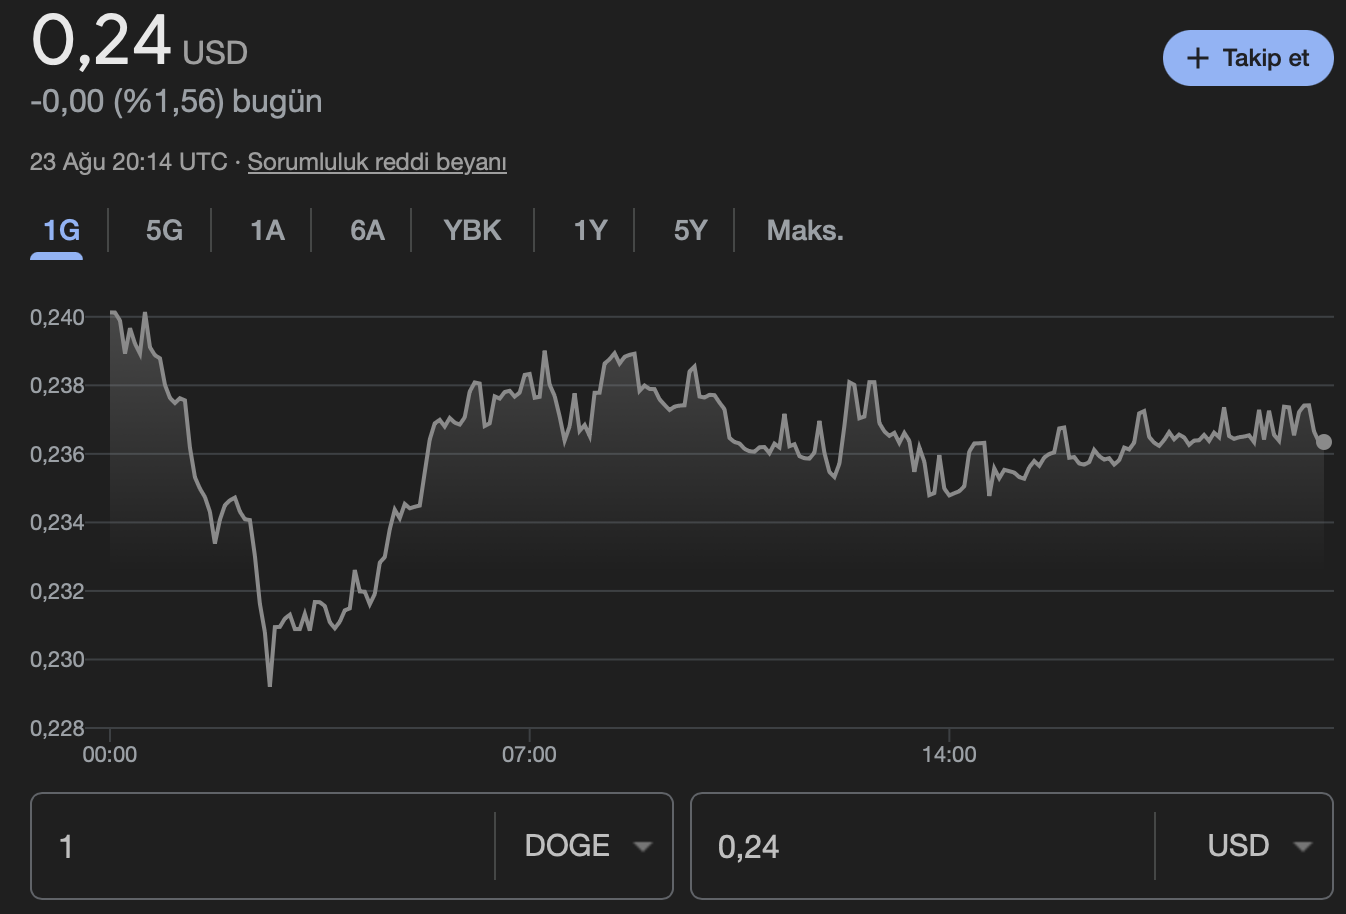Click the 0,234 price axis label
Image resolution: width=1346 pixels, height=914 pixels.
57,523
